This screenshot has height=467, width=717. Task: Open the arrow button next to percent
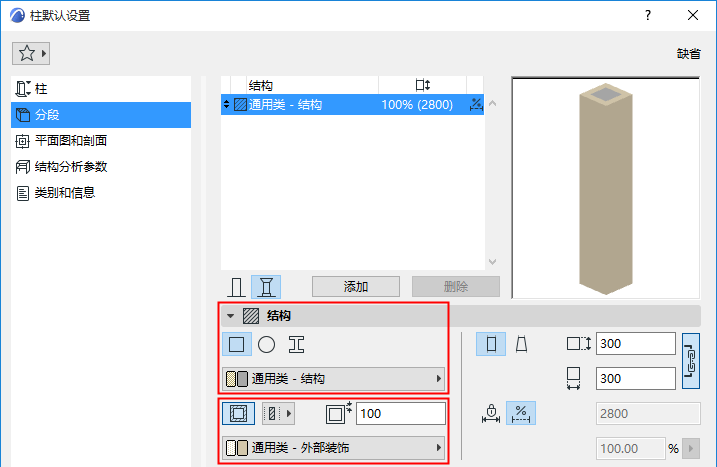(x=691, y=448)
